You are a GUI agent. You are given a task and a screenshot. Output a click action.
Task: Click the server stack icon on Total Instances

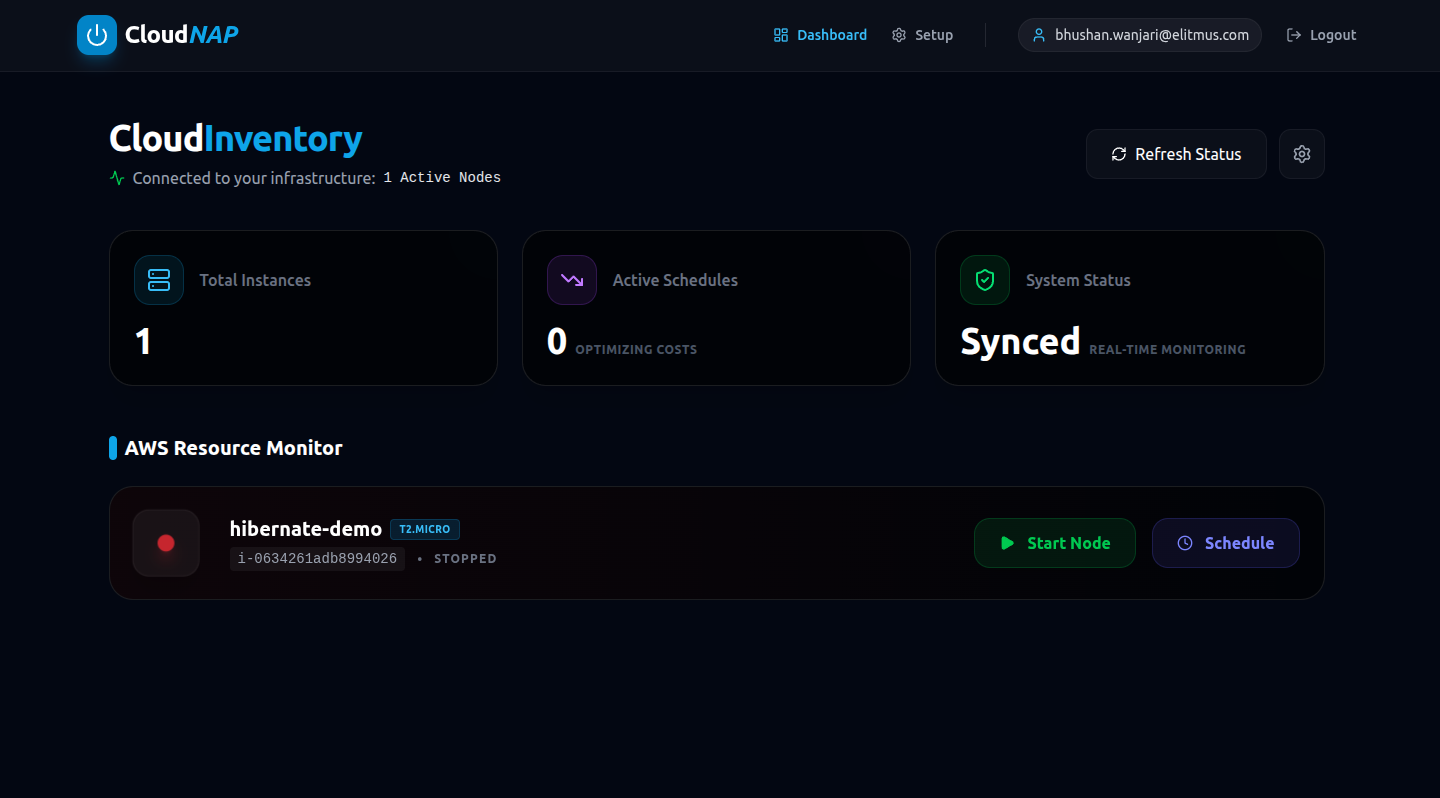[158, 280]
